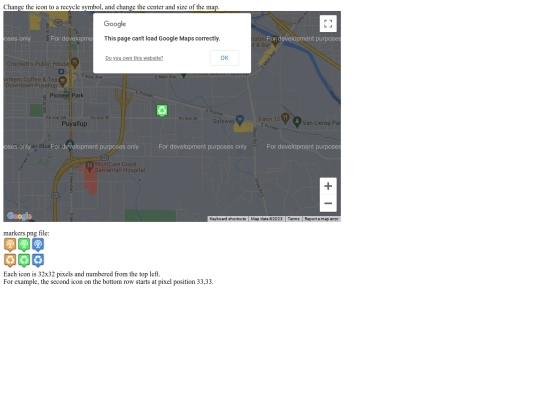The width and height of the screenshot is (540, 405).
Task: Click the Anthem Coffee & Tea pin
Action: click(62, 81)
